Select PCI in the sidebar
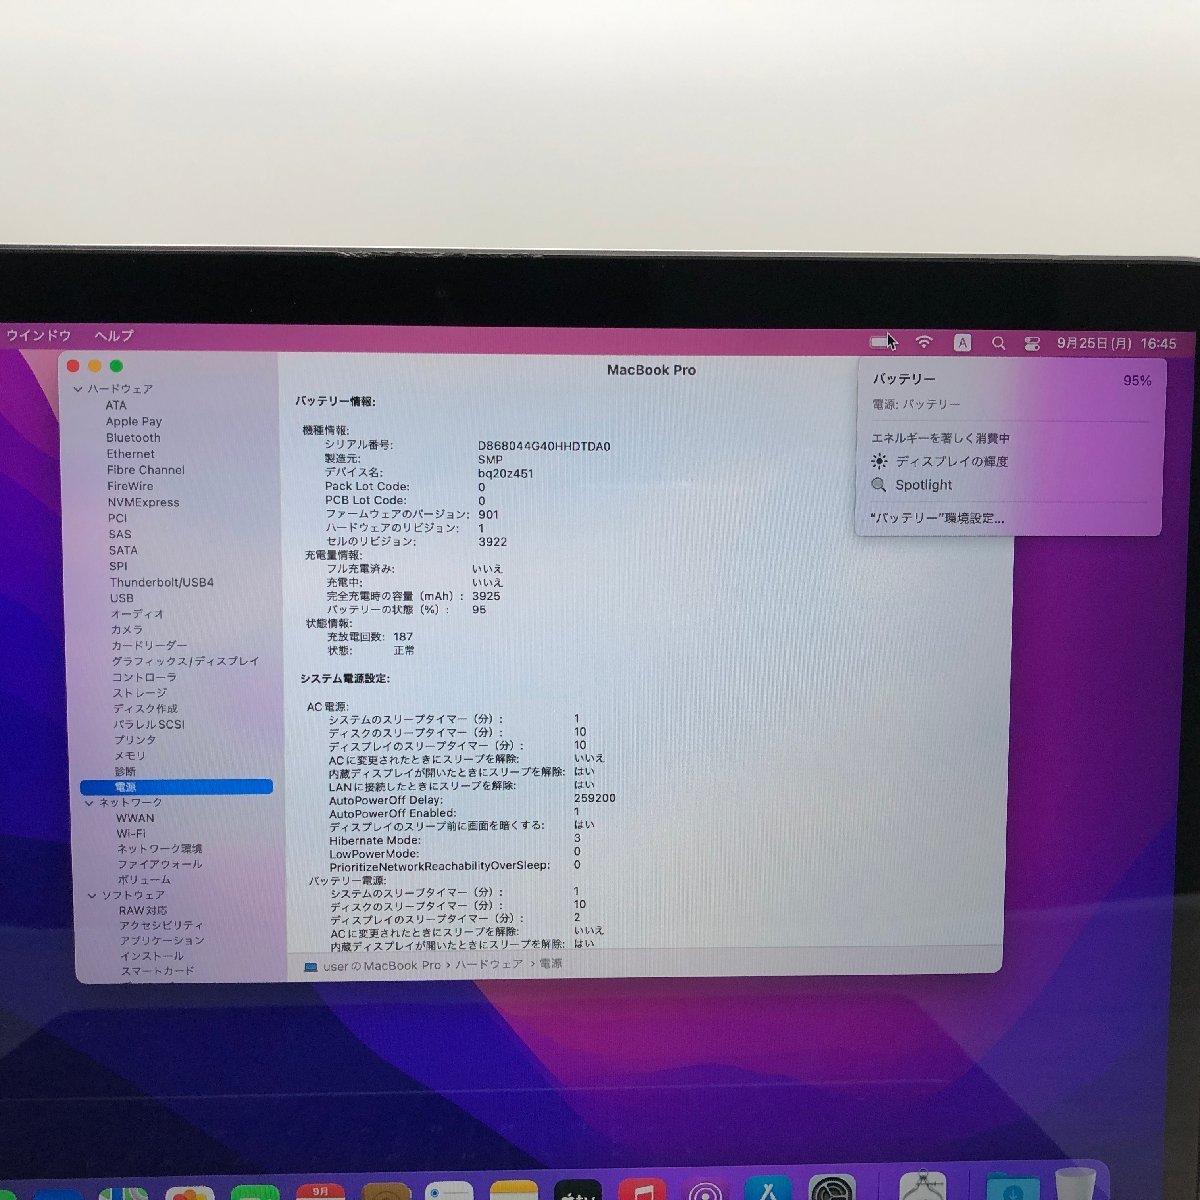 [x=118, y=518]
